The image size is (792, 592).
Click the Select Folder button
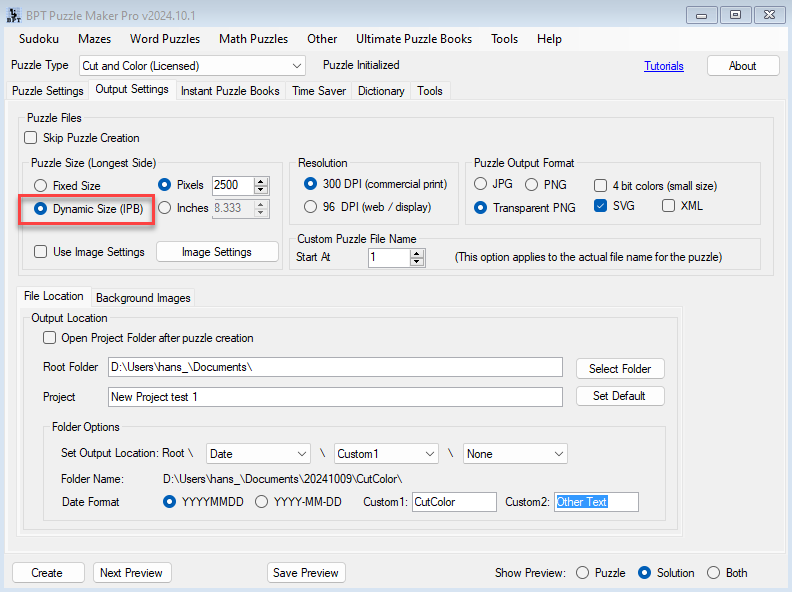tap(620, 369)
